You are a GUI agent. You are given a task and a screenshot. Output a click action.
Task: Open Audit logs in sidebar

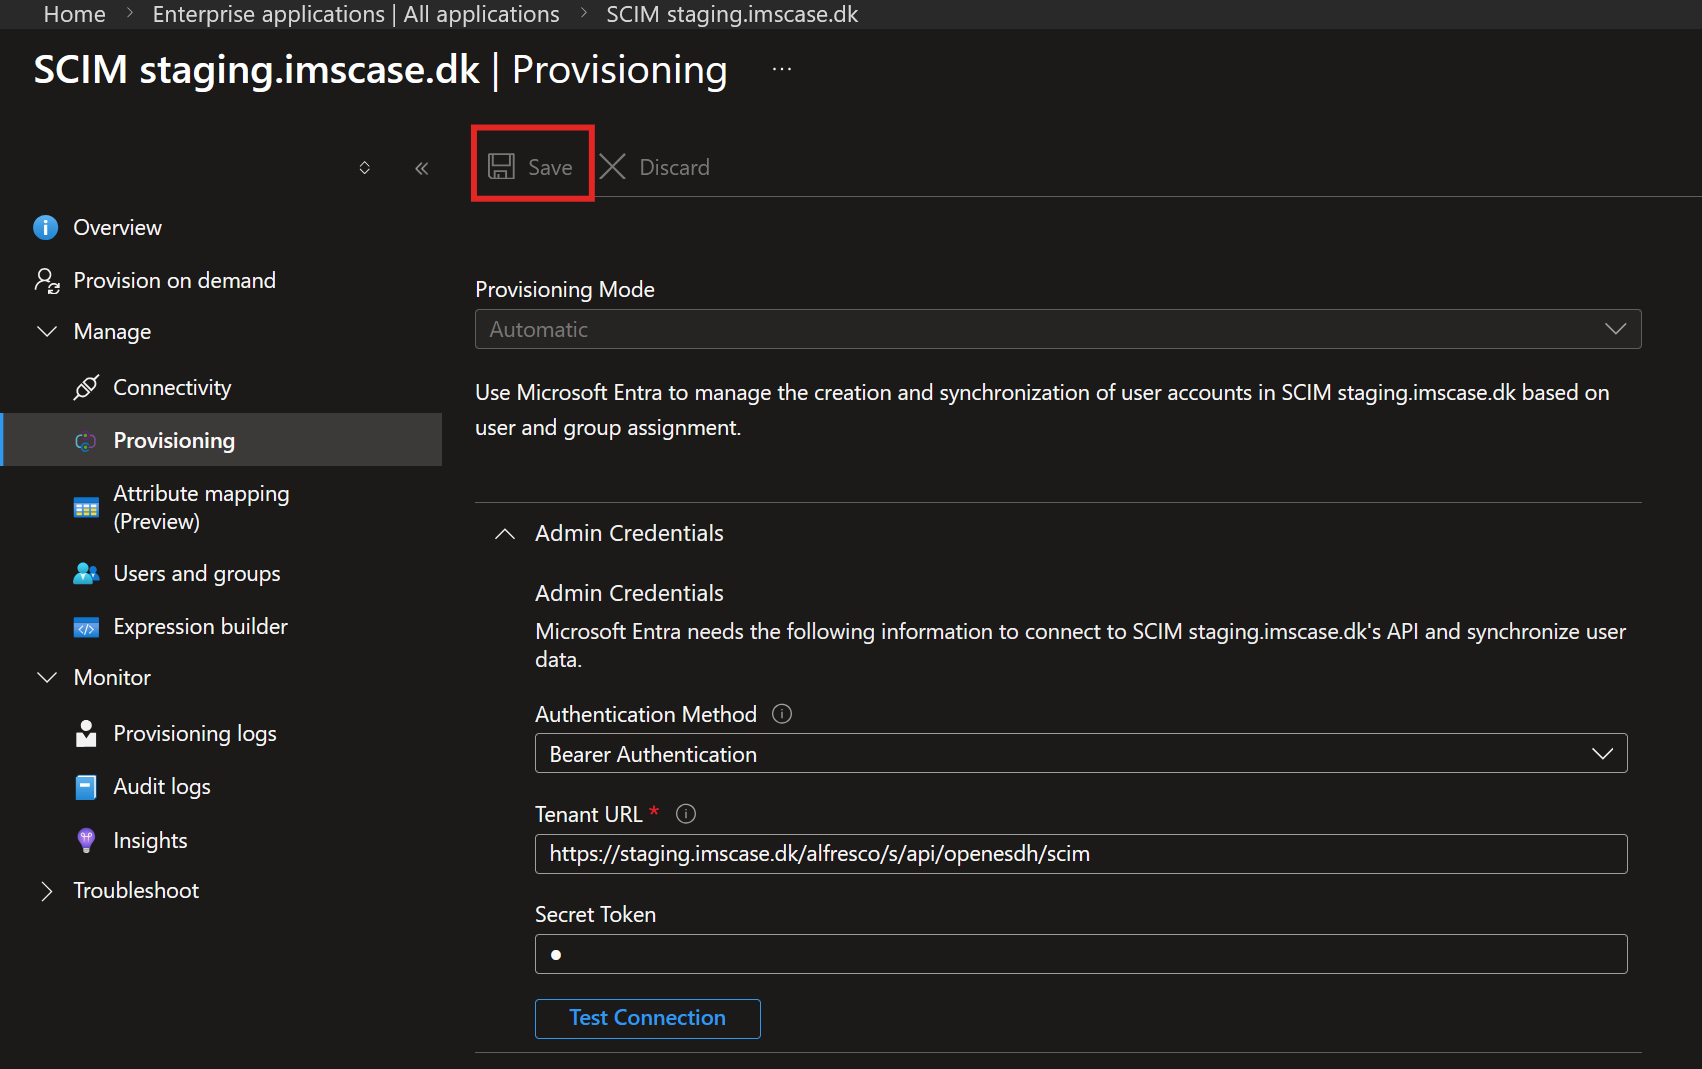pos(162,787)
